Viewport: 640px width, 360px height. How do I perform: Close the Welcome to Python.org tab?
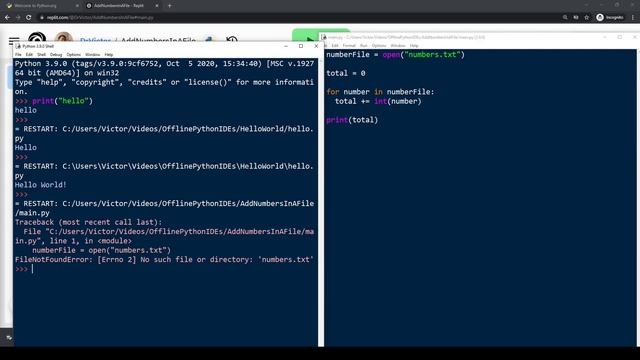tap(77, 6)
